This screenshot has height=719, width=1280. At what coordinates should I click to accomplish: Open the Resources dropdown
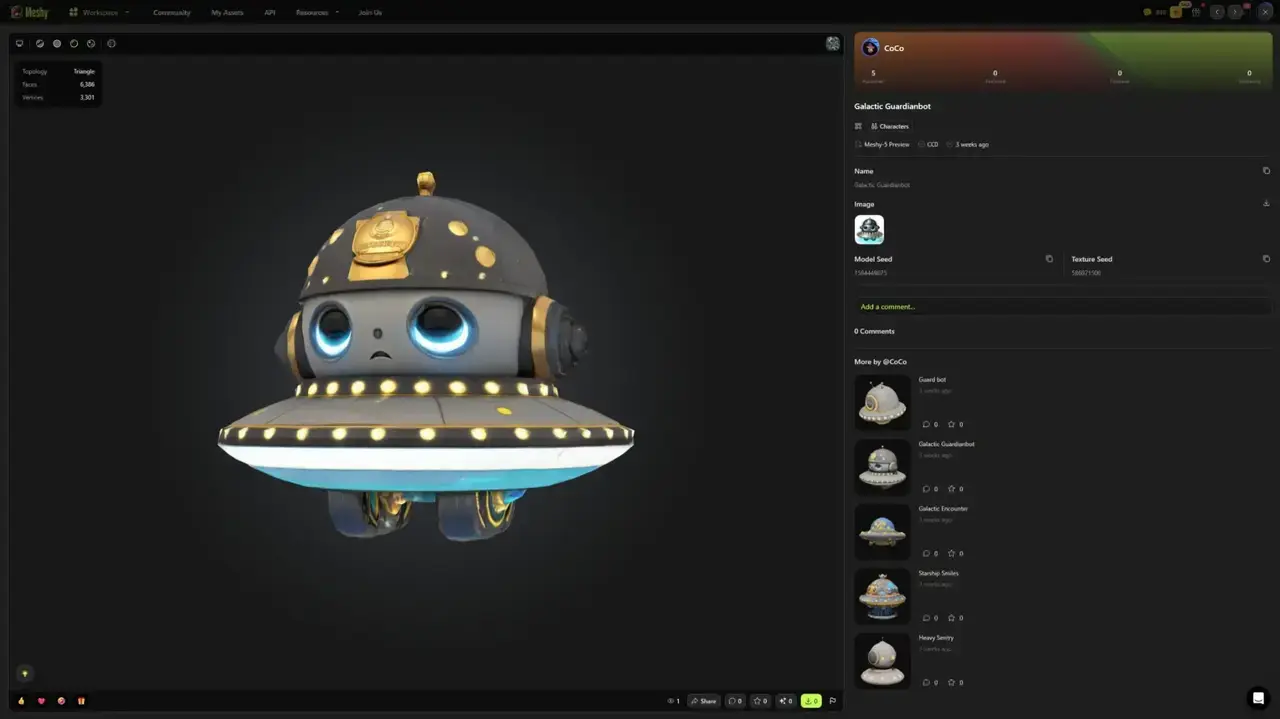tap(314, 12)
